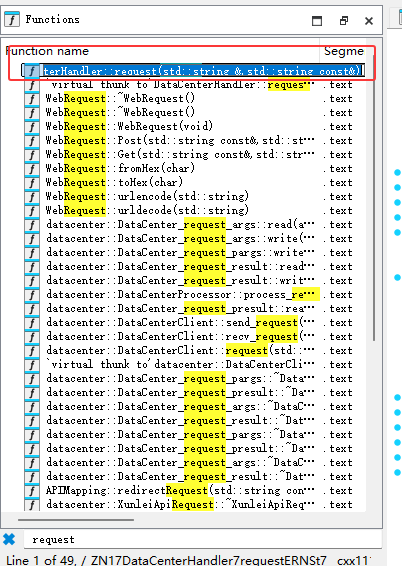Select the WebRequest::urldecode(std::string) entry

[195, 210]
